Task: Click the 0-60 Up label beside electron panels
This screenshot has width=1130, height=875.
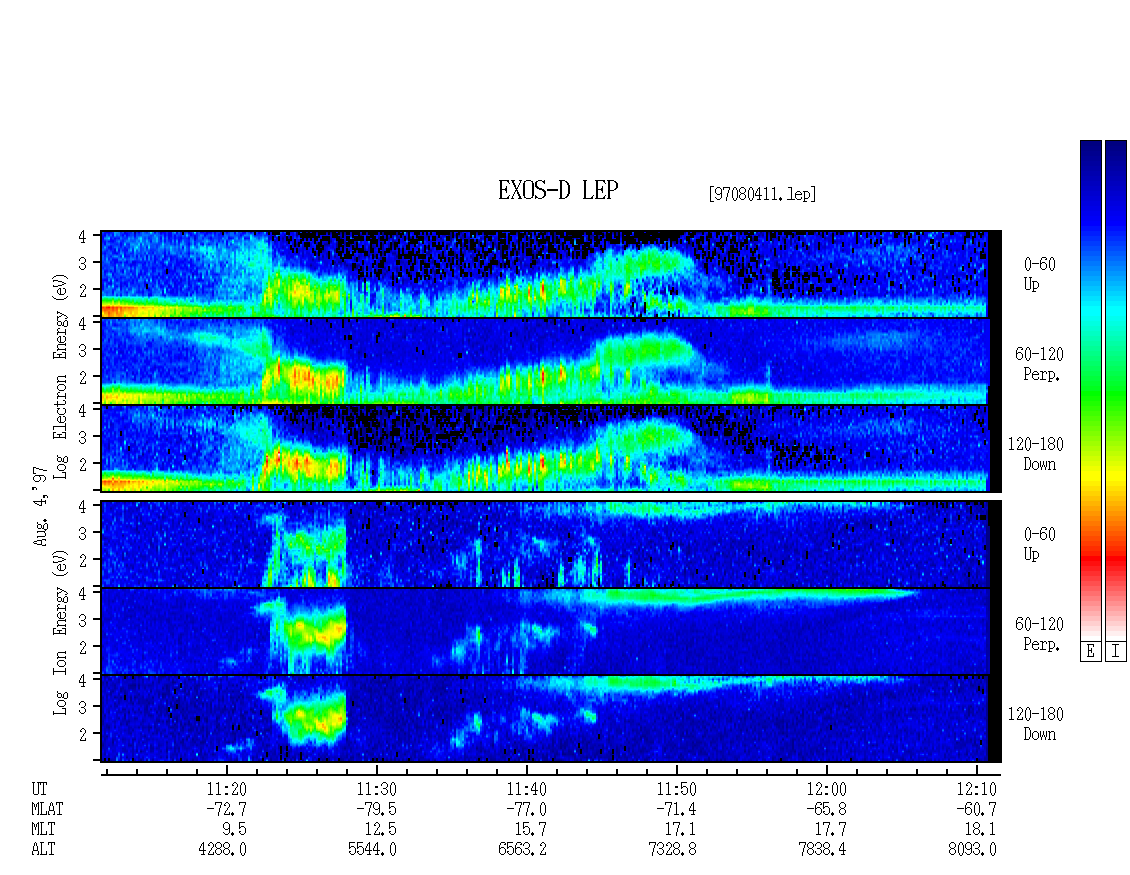Action: 1039,274
